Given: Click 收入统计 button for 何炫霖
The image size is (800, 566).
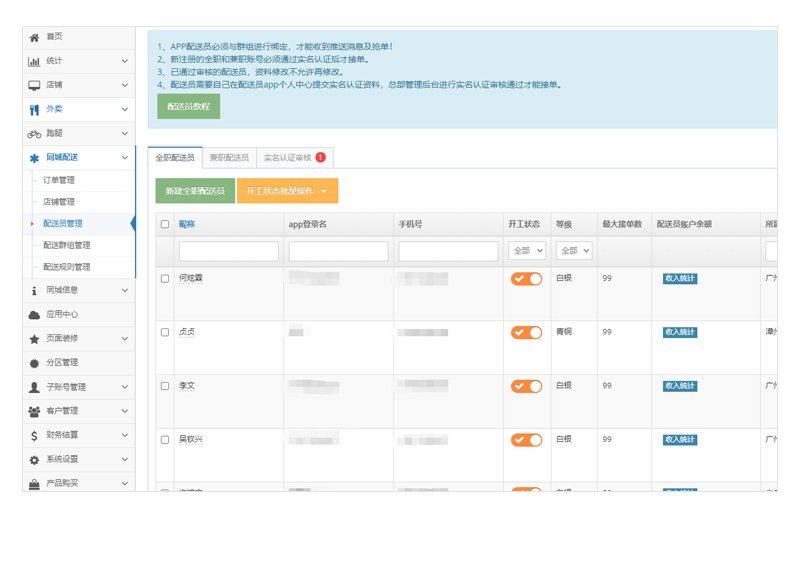Looking at the screenshot, I should pyautogui.click(x=680, y=279).
